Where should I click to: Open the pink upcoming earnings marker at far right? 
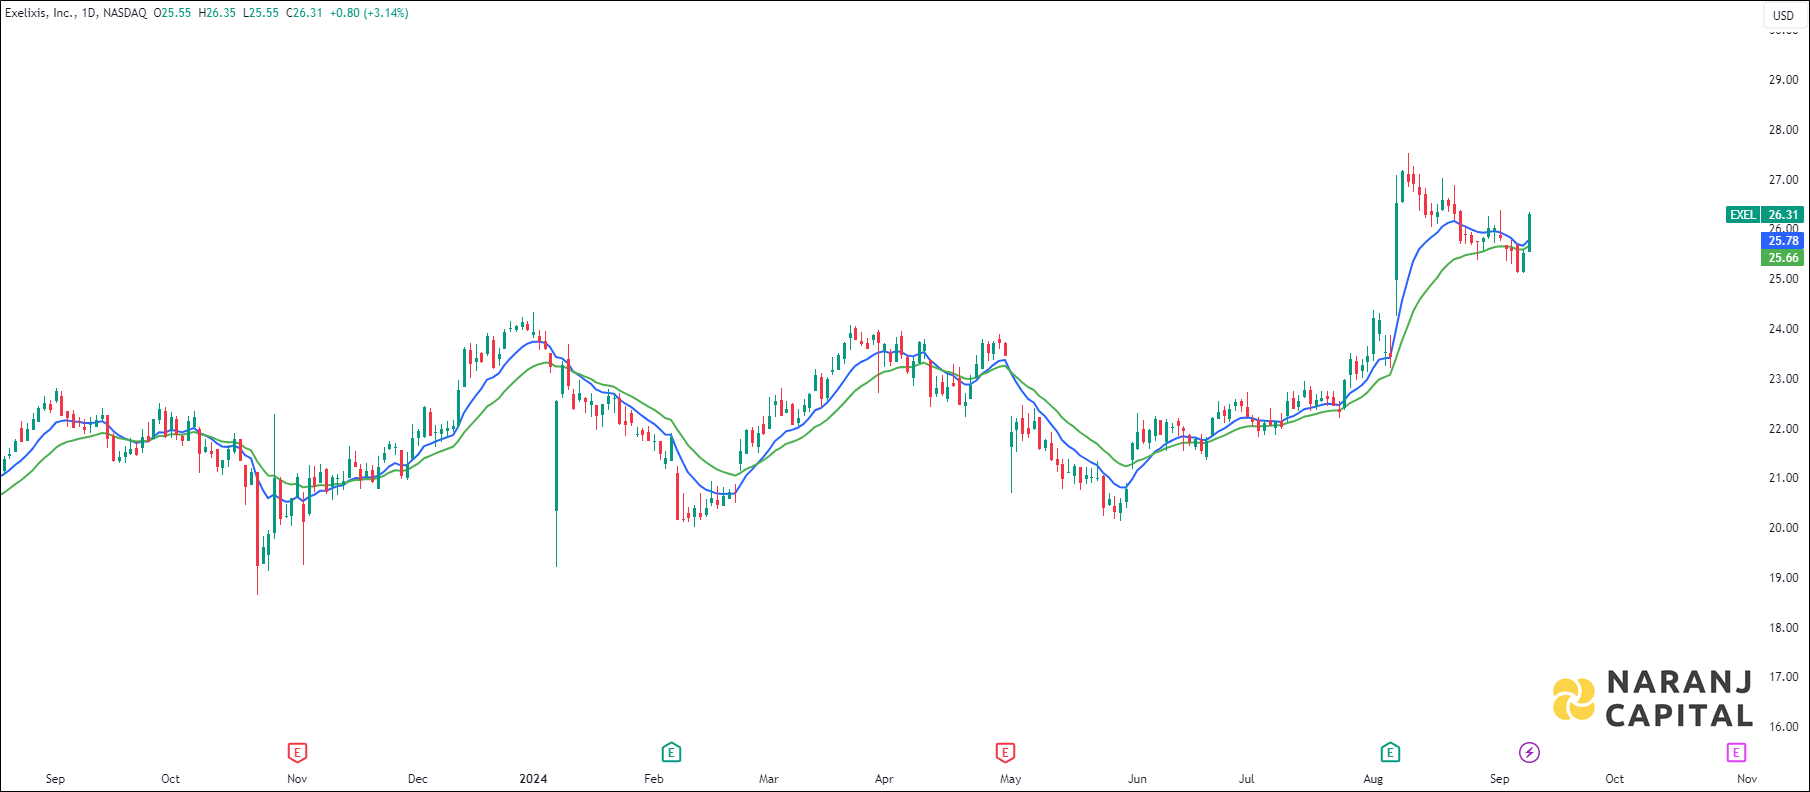pos(1736,752)
